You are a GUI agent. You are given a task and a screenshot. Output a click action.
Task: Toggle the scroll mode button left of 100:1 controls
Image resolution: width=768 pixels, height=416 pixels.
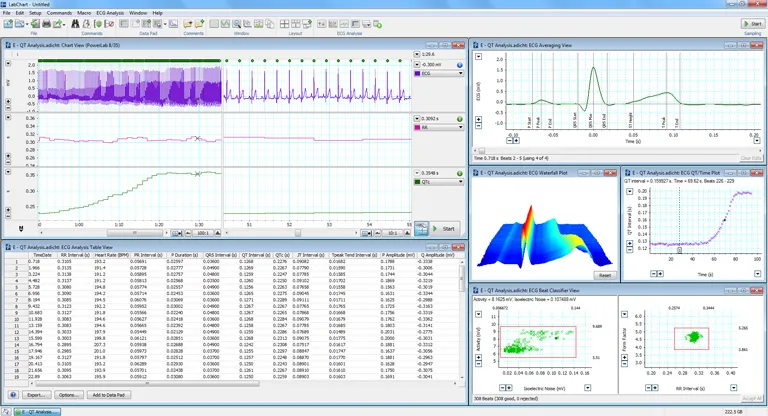point(177,233)
